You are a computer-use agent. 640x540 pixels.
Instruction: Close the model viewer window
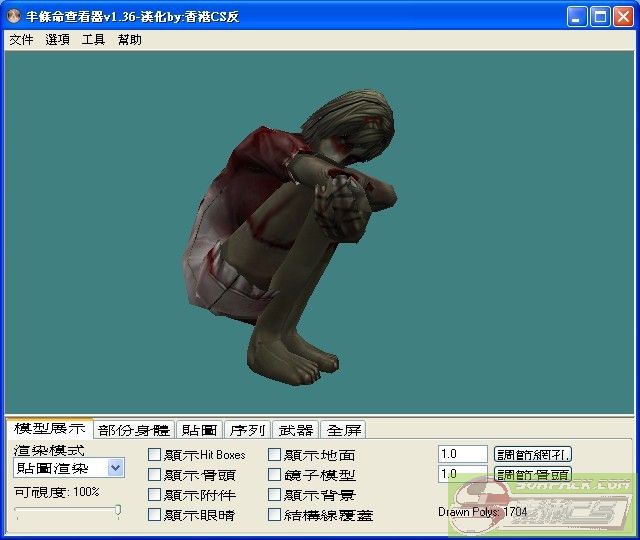point(622,17)
